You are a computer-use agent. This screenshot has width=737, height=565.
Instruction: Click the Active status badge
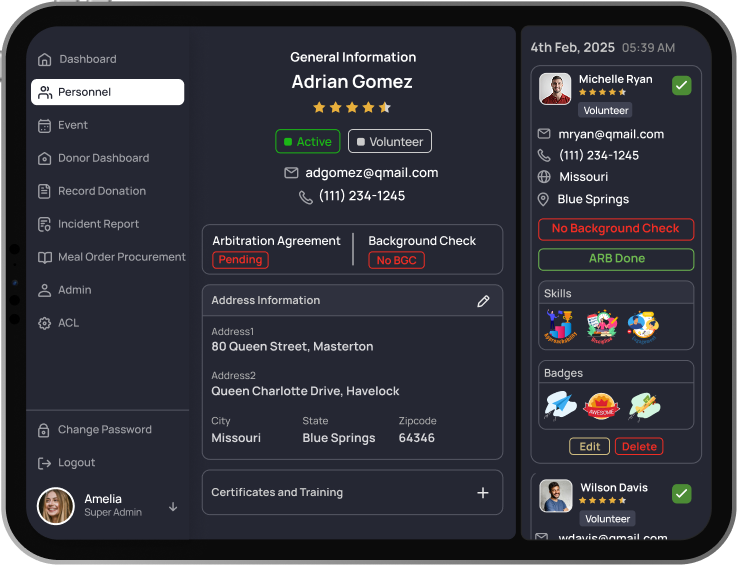pos(308,142)
